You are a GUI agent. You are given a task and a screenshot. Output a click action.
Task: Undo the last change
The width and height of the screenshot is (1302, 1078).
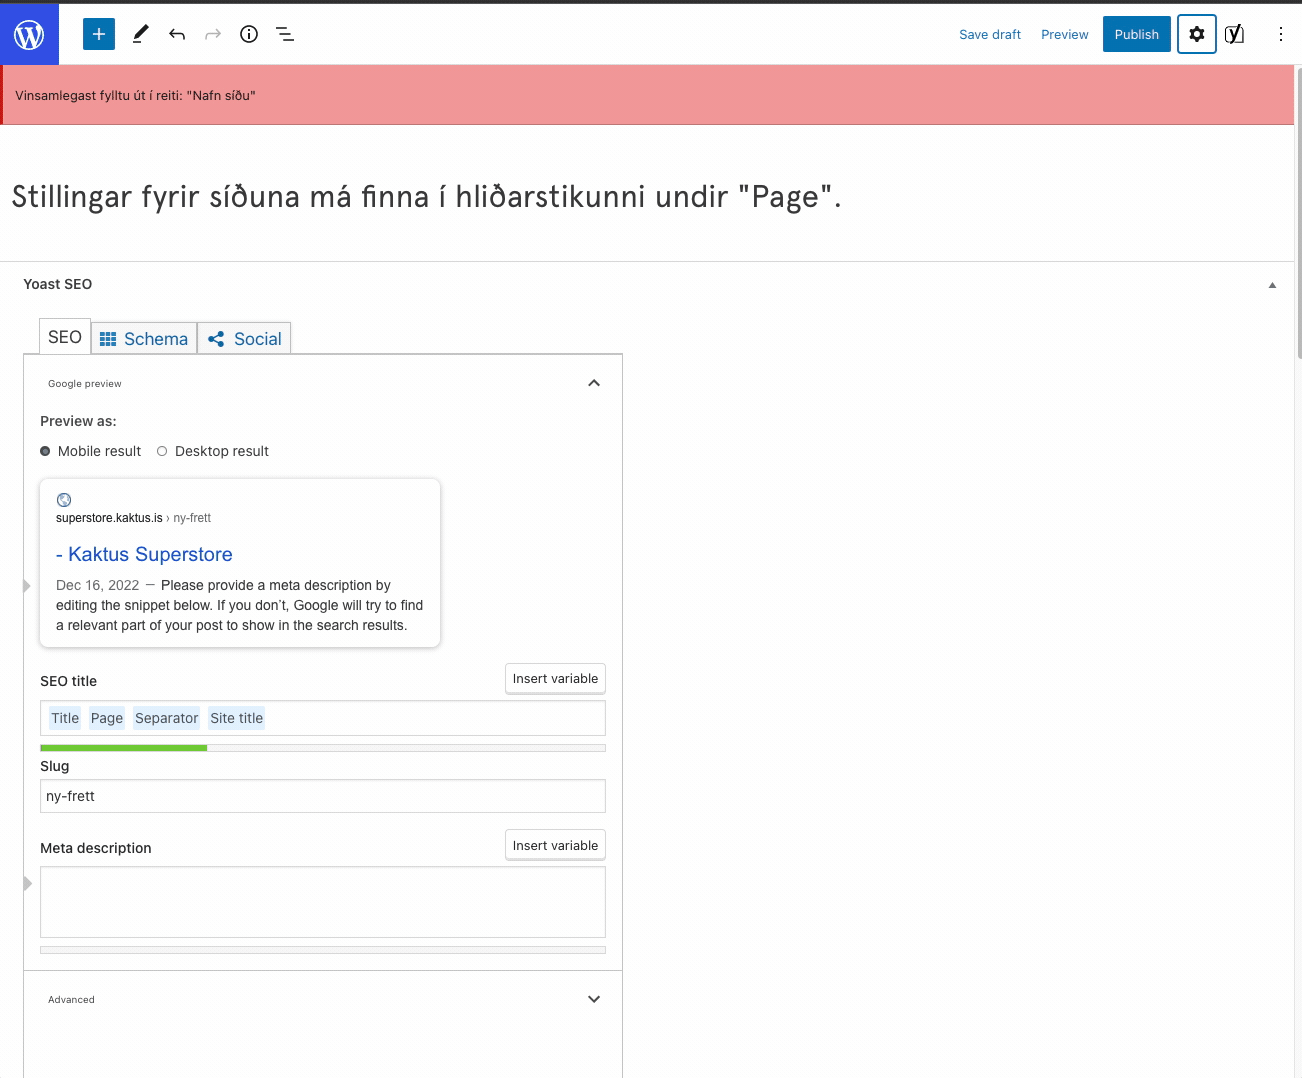[177, 34]
